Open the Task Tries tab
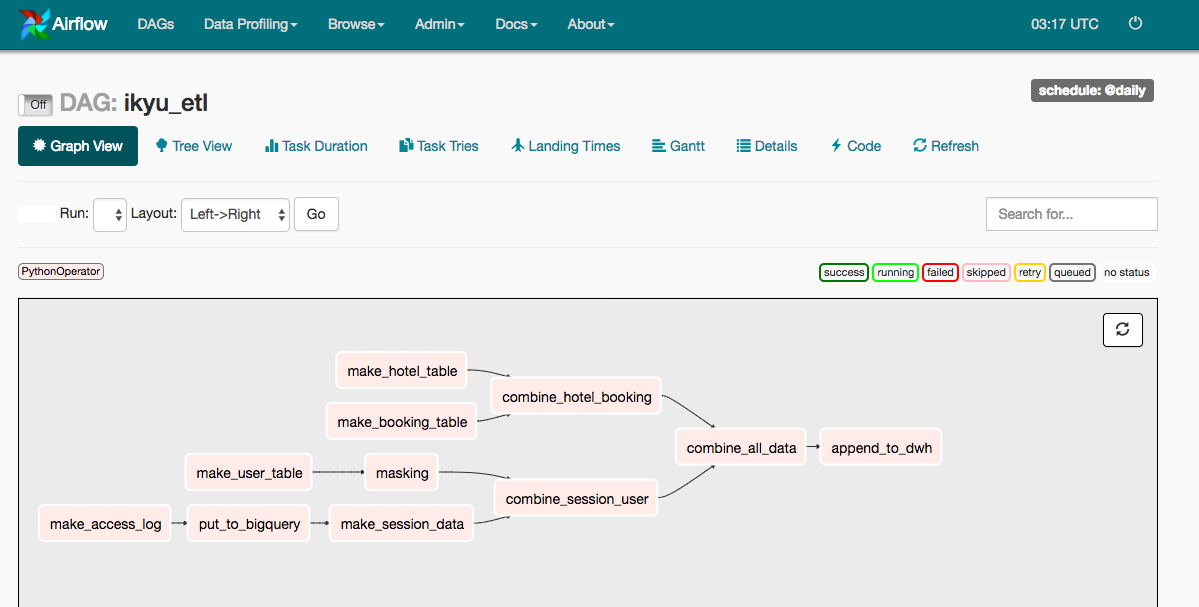The height and width of the screenshot is (607, 1199). (x=439, y=146)
